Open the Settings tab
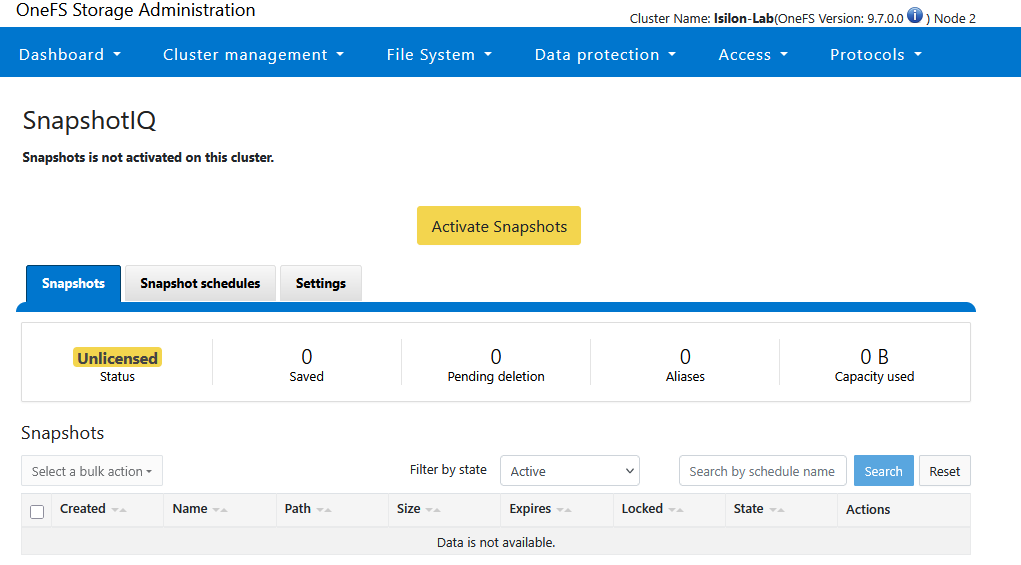Screen dimensions: 1021x565 (320, 284)
